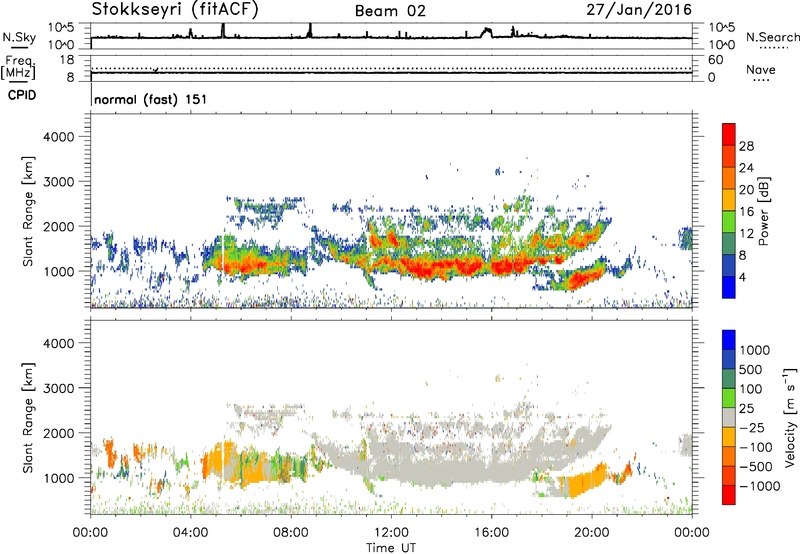The height and width of the screenshot is (554, 800).
Task: Click the 'Nave' legend label
Action: coord(761,69)
